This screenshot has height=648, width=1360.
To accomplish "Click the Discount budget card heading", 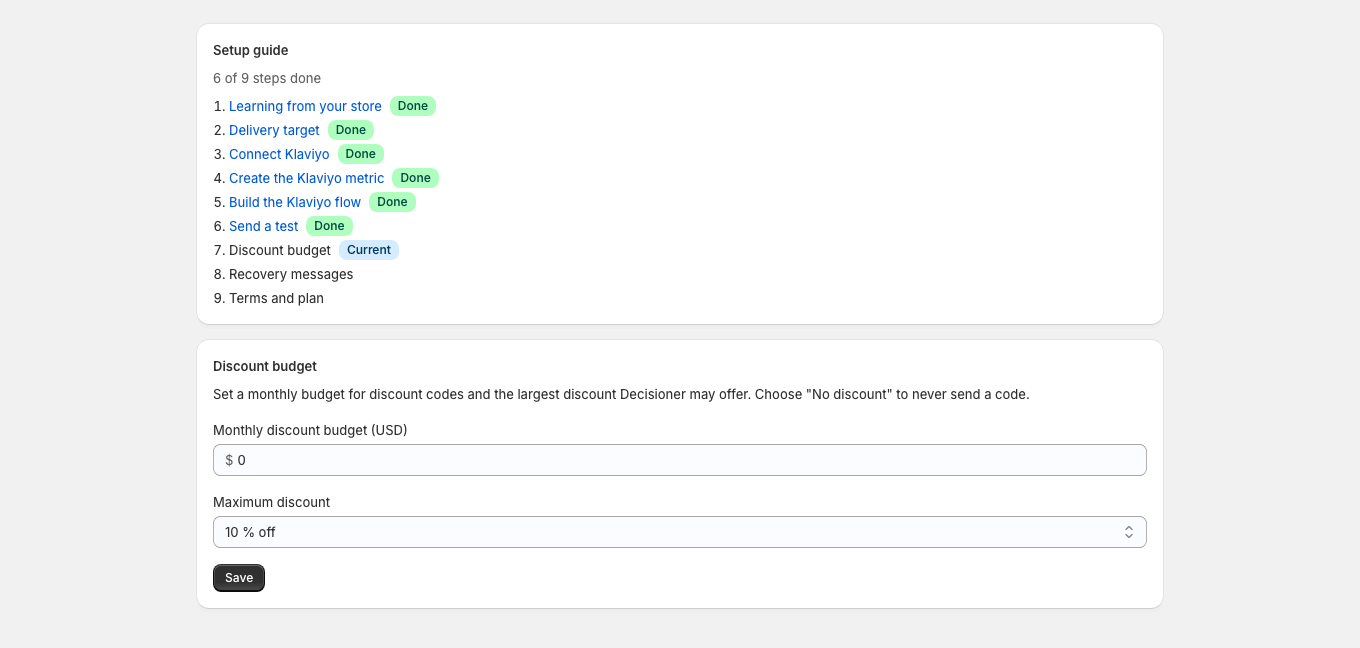I will pos(265,366).
